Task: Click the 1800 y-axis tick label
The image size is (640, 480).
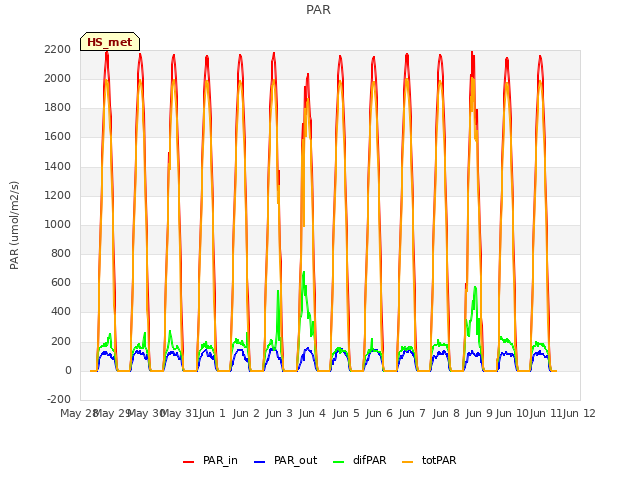Action: coord(58,108)
